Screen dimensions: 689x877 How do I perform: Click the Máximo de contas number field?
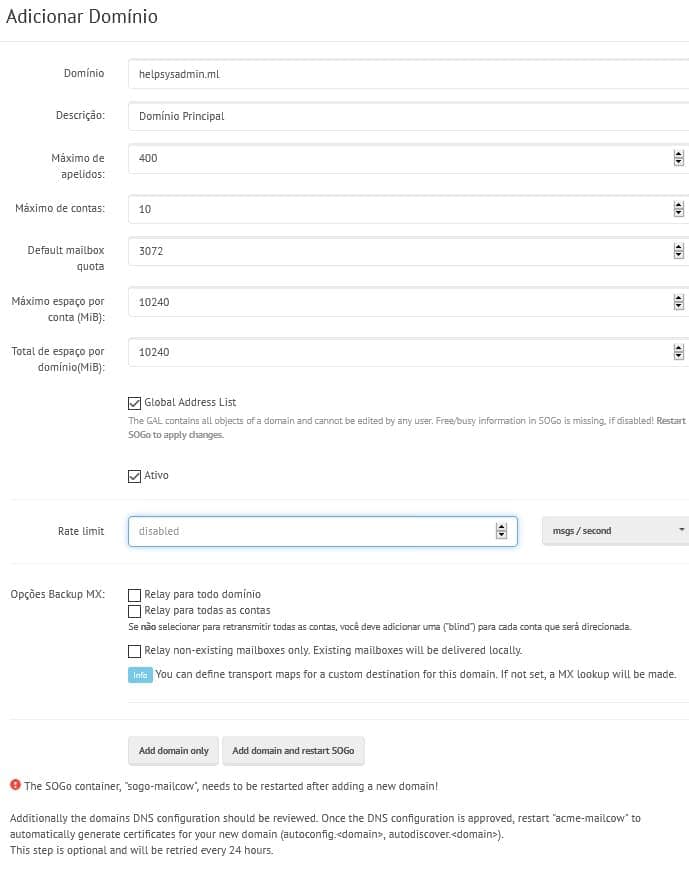[400, 209]
